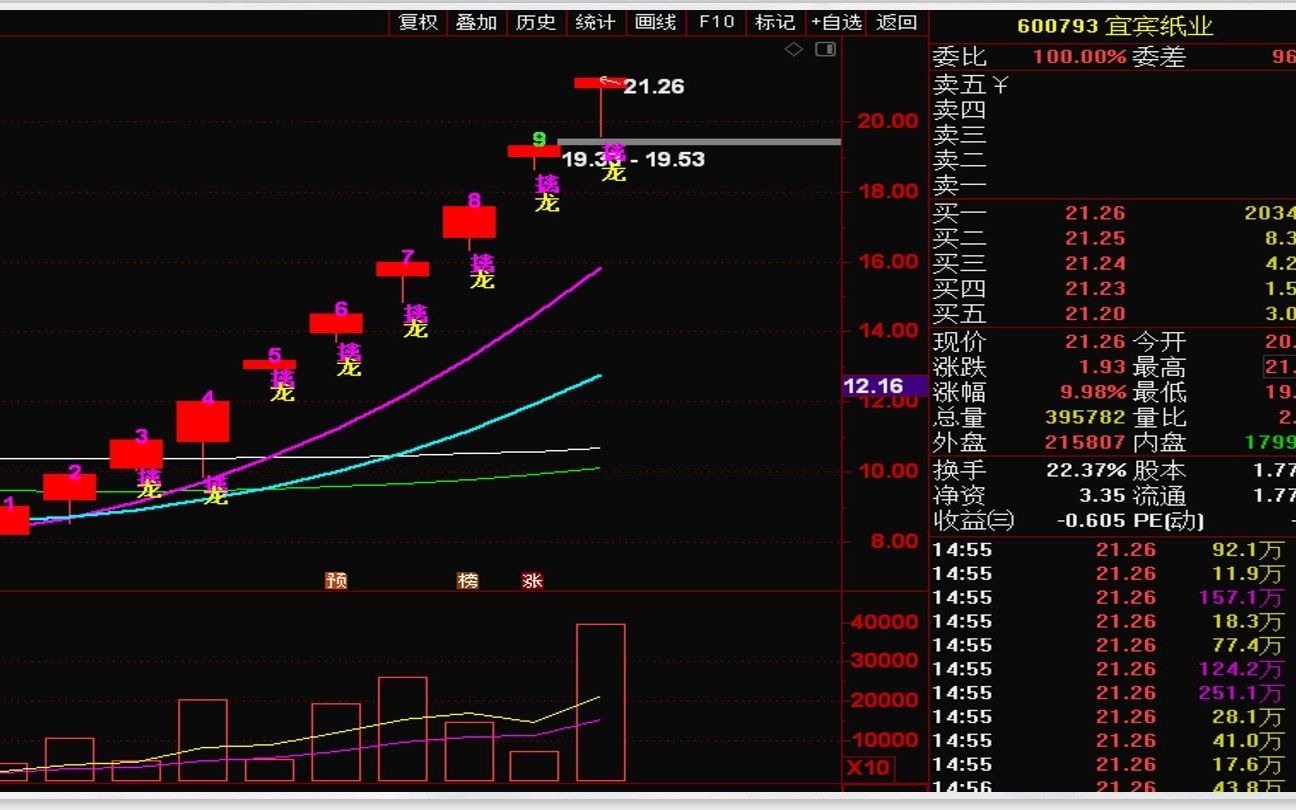Click the X10 volume scale label
Viewport: 1296px width, 810px height.
point(867,769)
